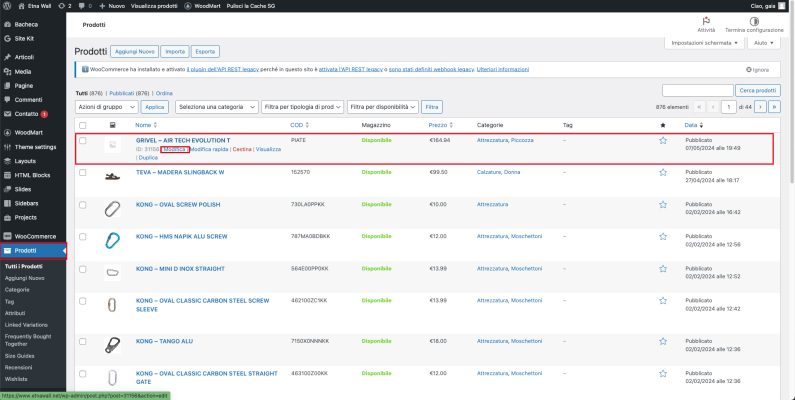Expand Impostazioni schermata panel
The height and width of the screenshot is (400, 795).
click(704, 43)
